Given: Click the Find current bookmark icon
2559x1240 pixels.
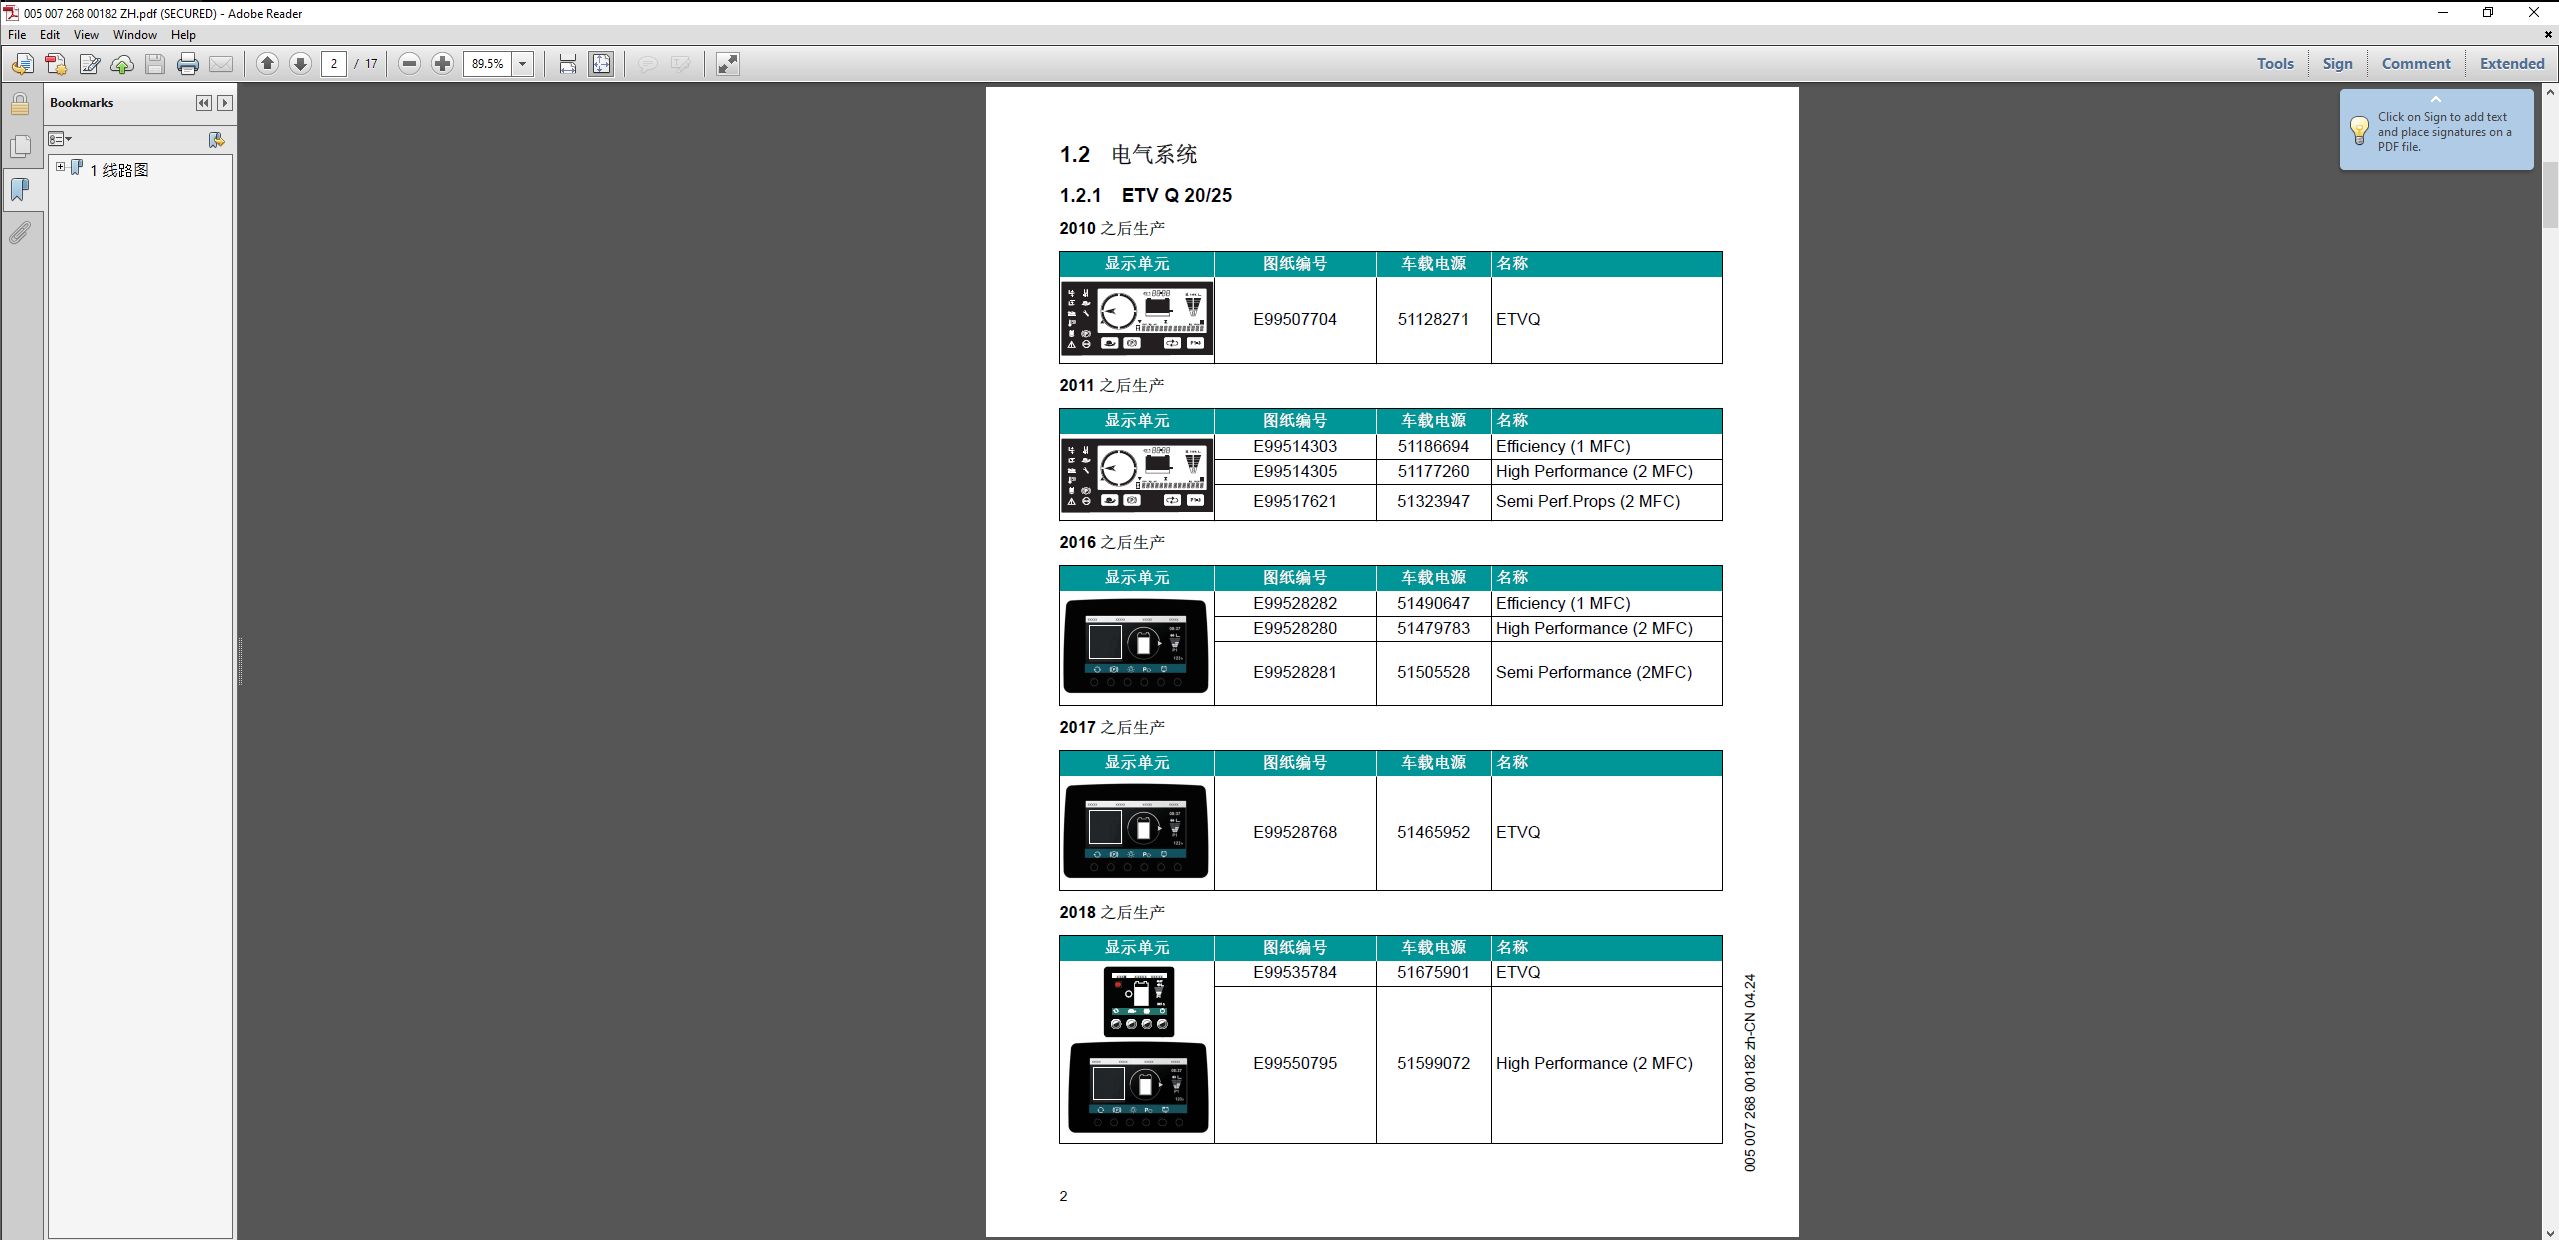Looking at the screenshot, I should [216, 140].
